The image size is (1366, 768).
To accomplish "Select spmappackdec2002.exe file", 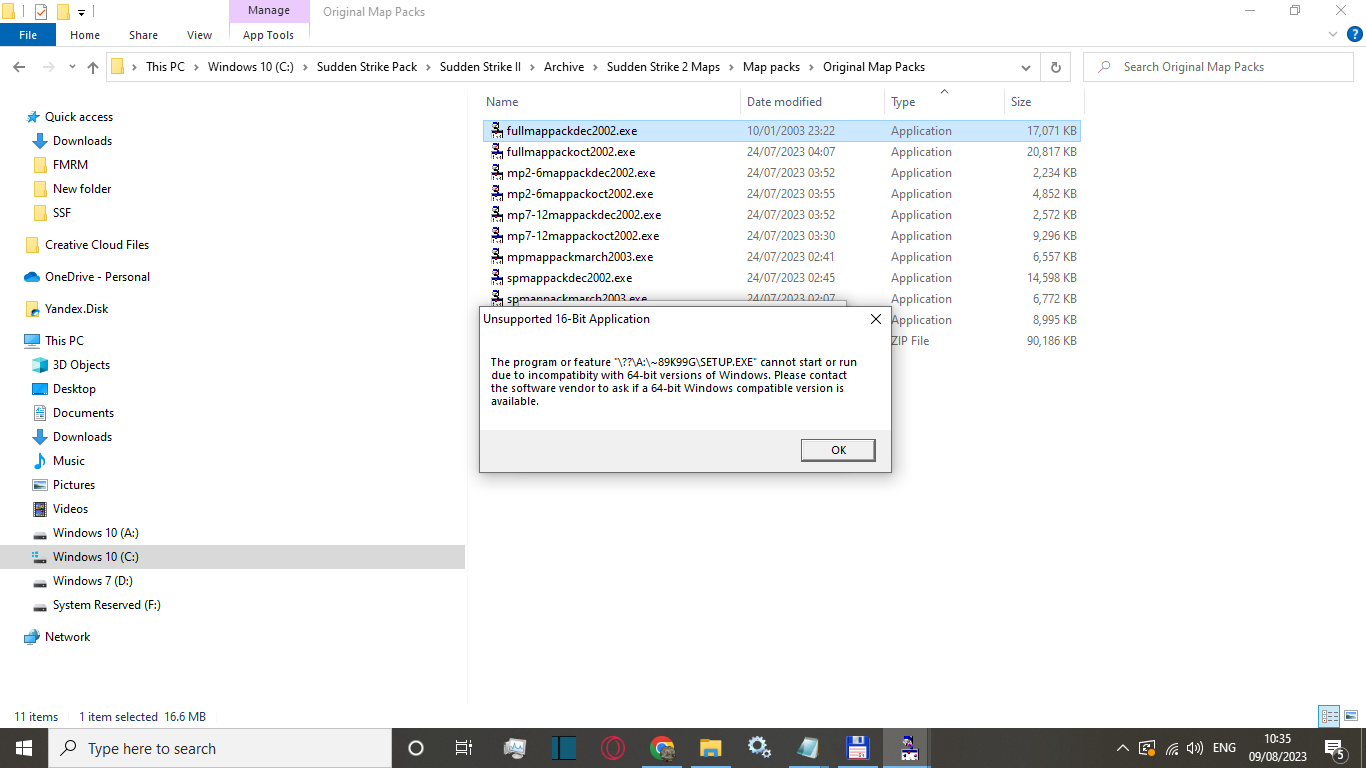I will [x=569, y=278].
